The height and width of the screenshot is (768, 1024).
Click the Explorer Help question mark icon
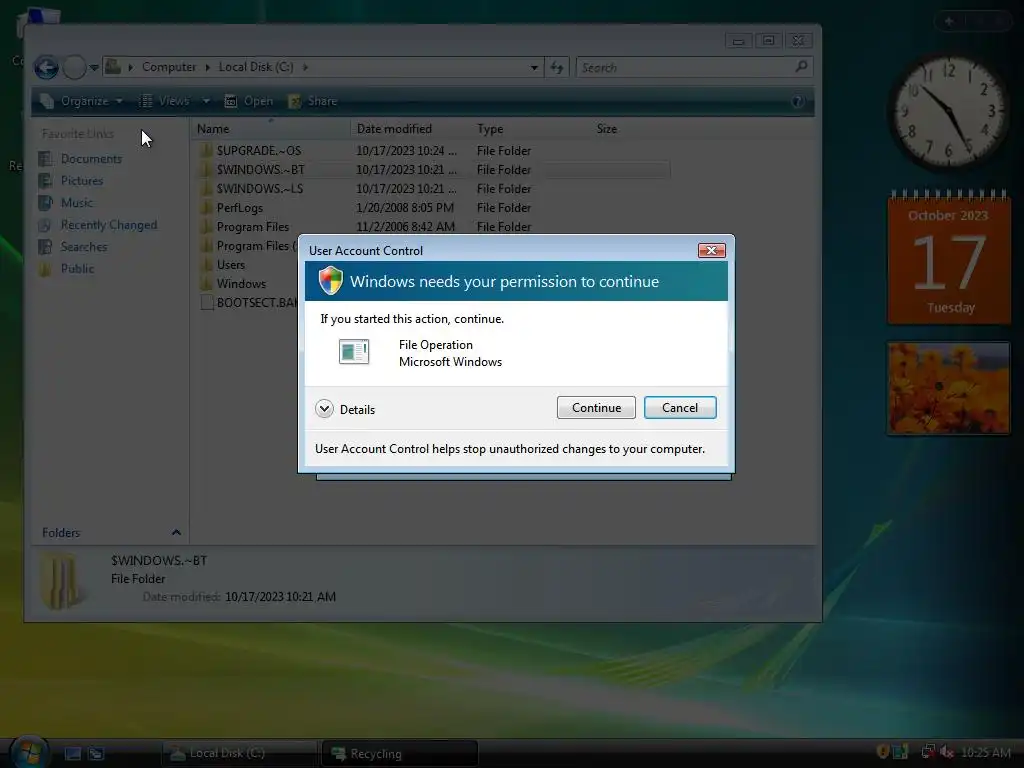tap(797, 101)
